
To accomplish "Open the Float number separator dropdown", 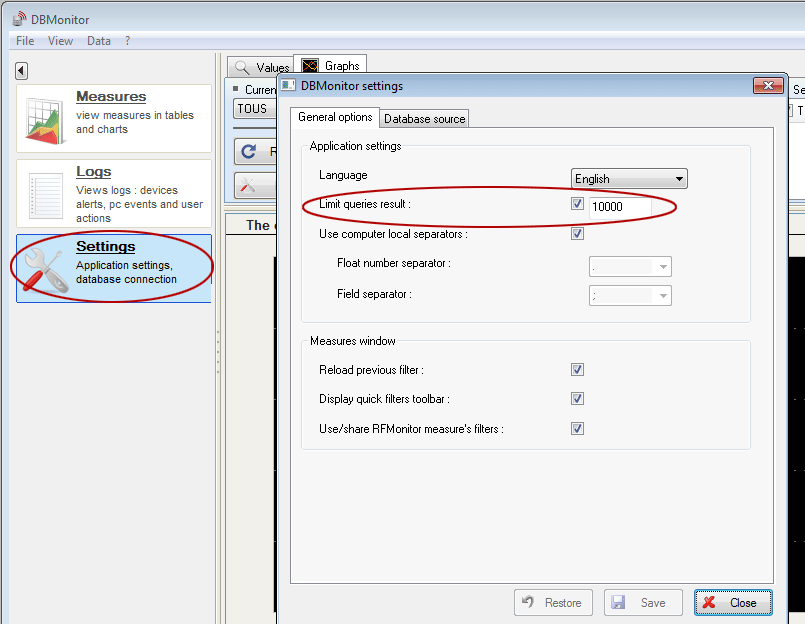I will coord(630,267).
